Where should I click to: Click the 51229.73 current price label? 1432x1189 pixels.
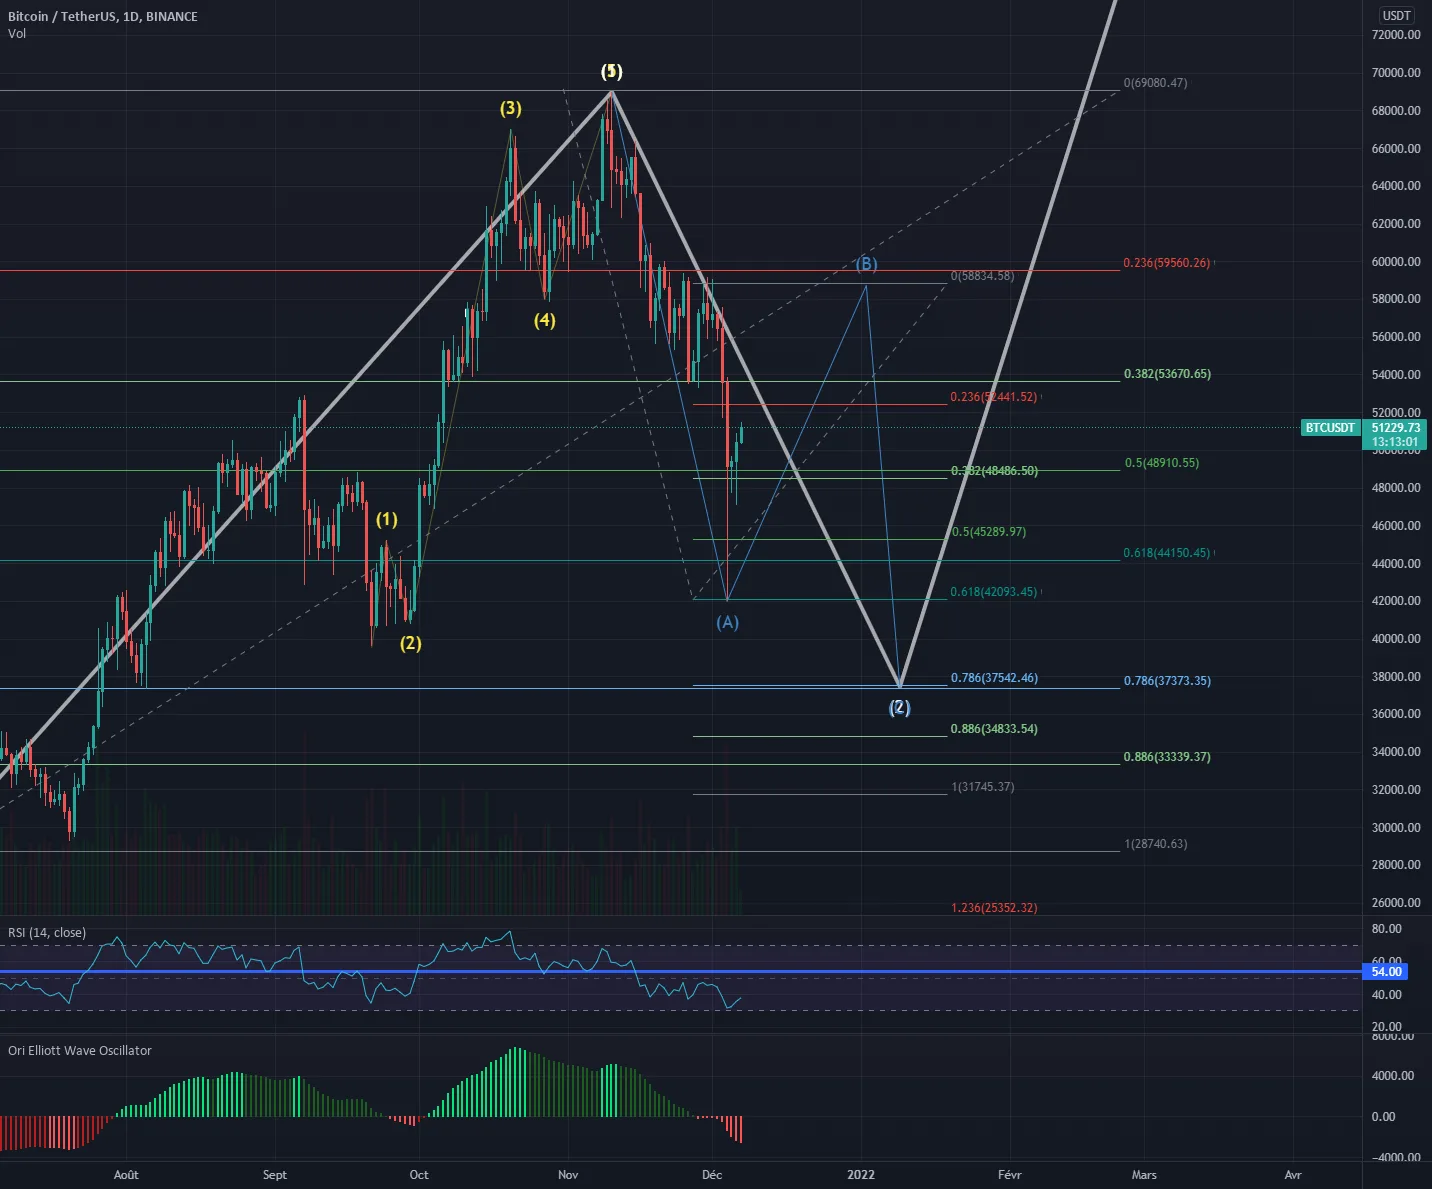coord(1395,428)
